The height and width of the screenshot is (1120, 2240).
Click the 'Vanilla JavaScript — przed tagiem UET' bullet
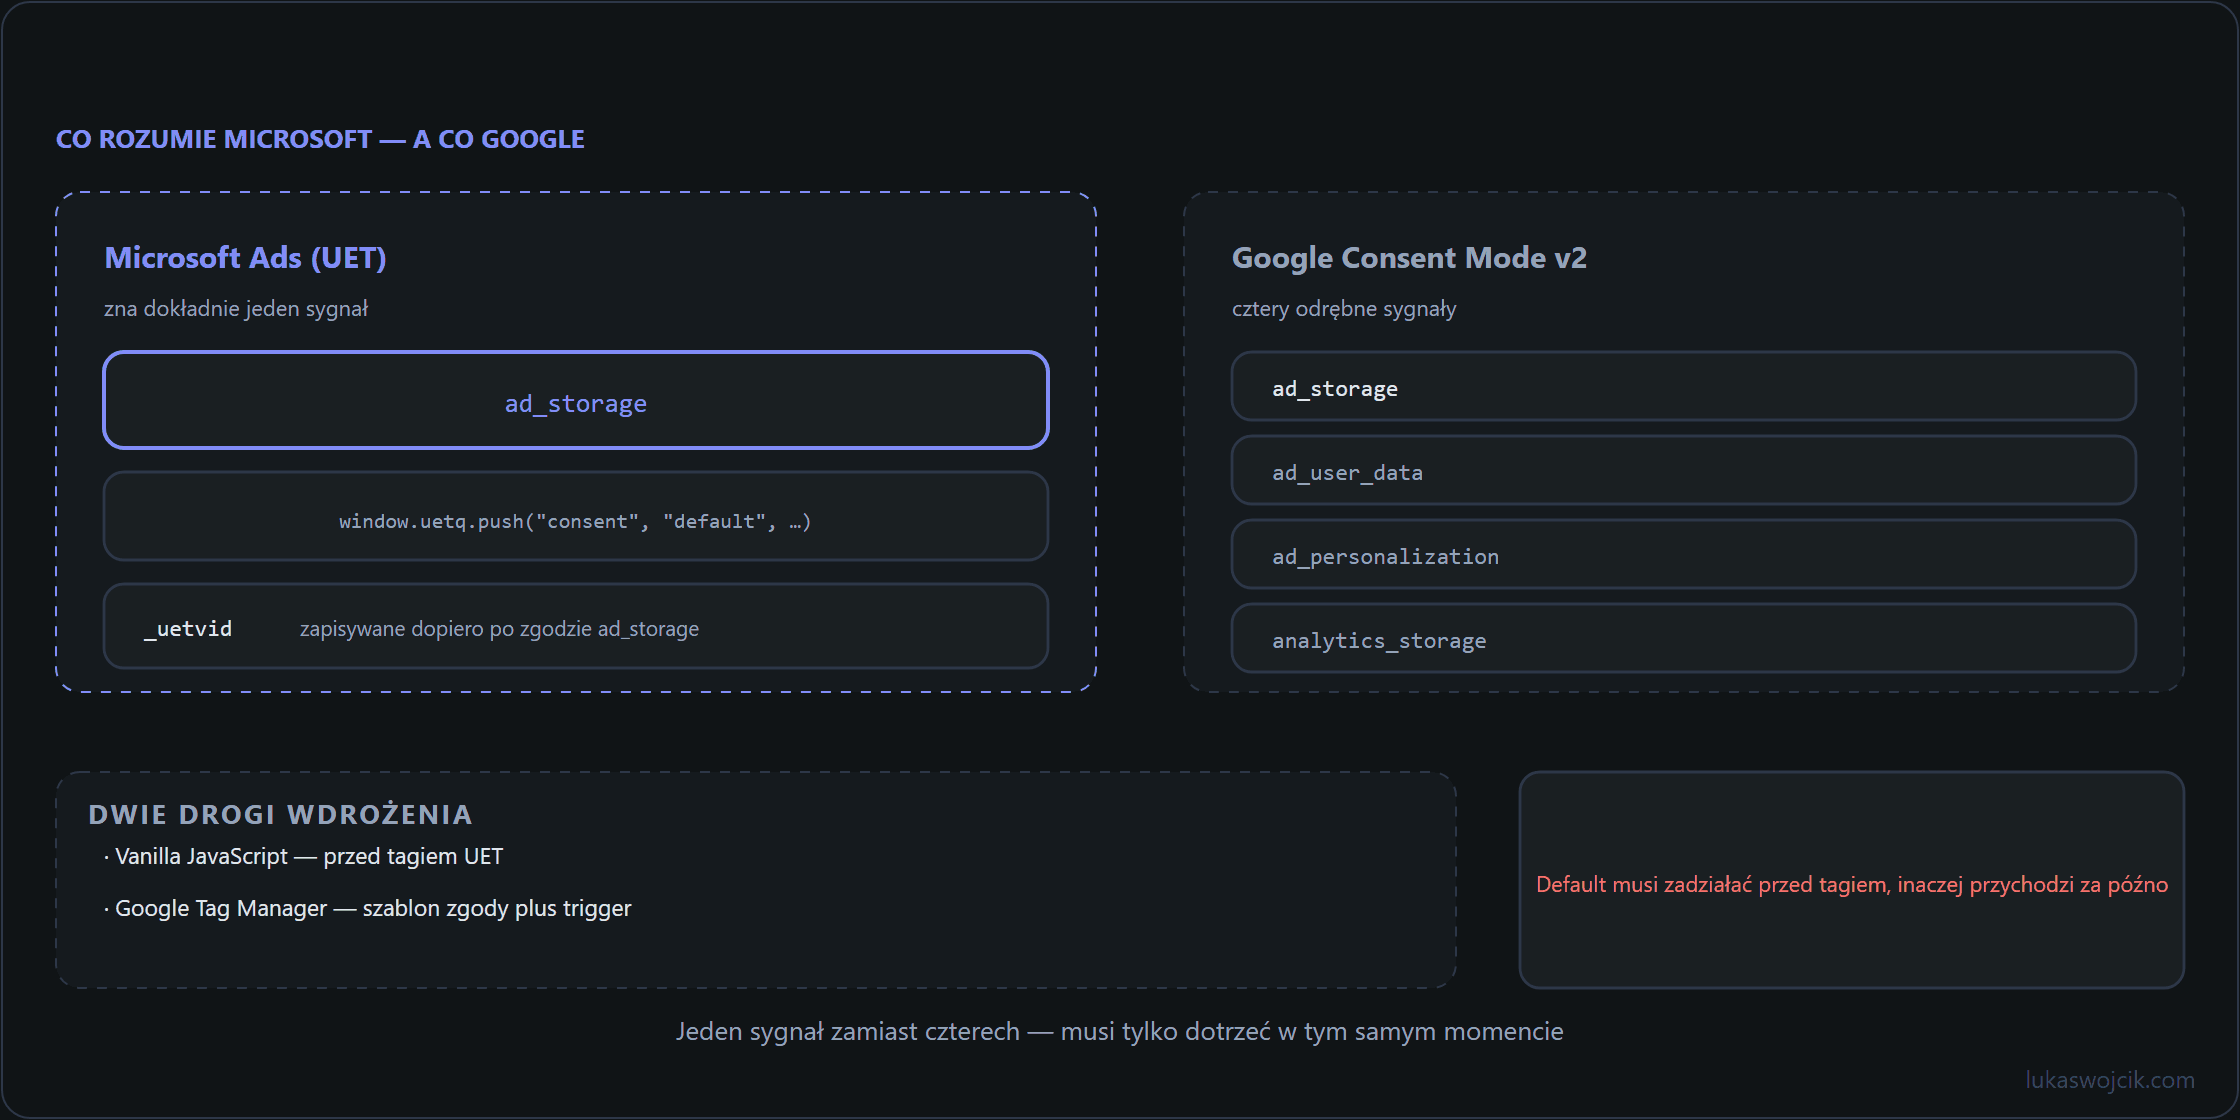pos(304,856)
